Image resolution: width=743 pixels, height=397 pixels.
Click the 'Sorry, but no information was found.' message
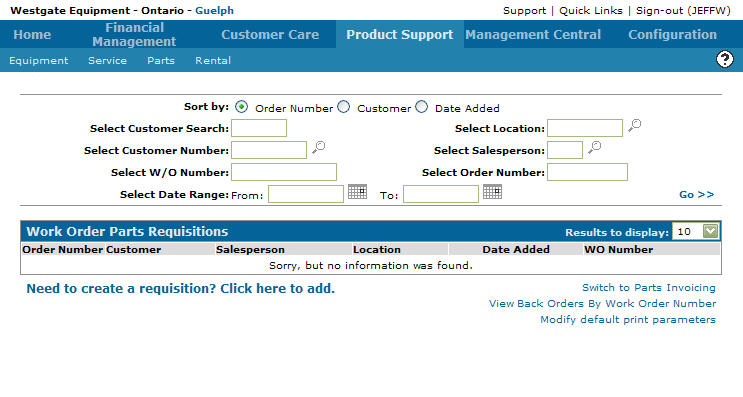[371, 265]
